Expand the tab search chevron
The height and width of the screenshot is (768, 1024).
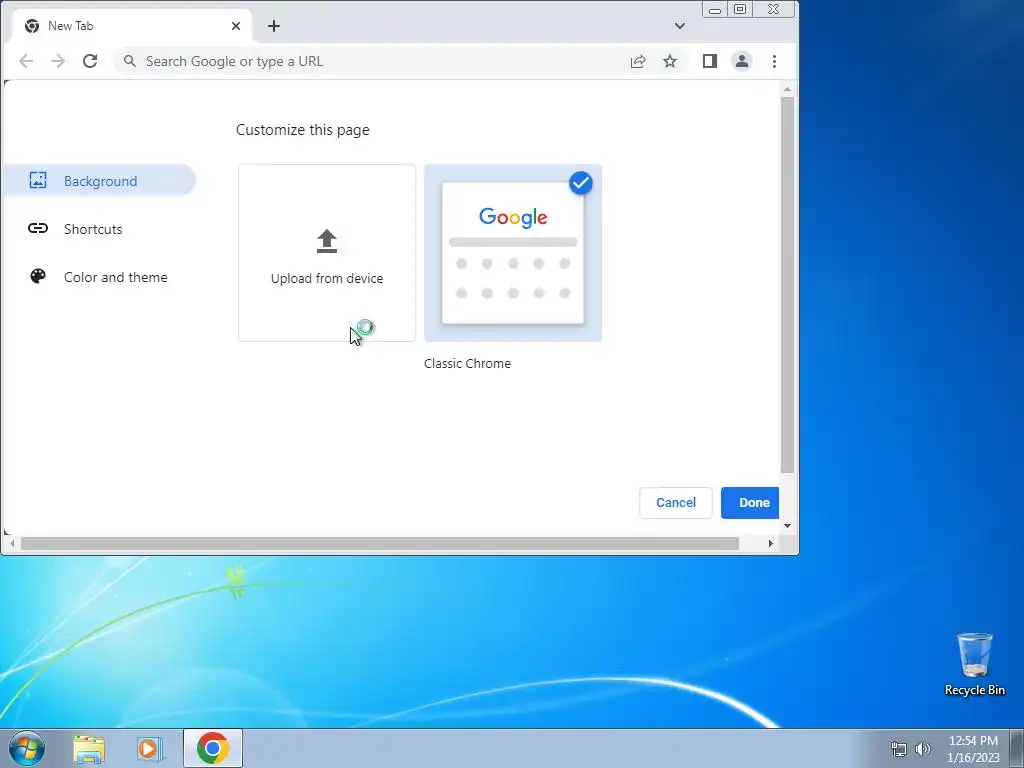coord(680,26)
